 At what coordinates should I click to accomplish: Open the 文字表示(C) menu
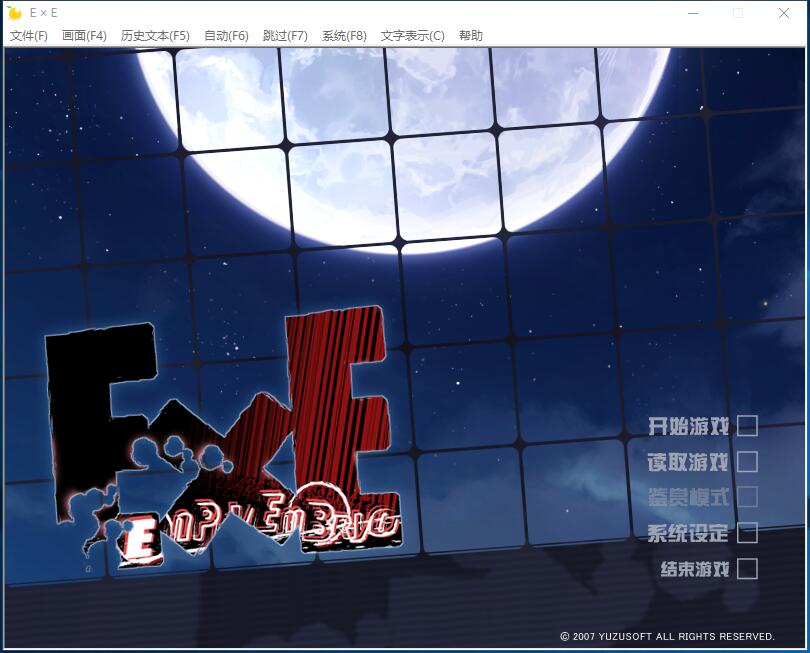[411, 35]
